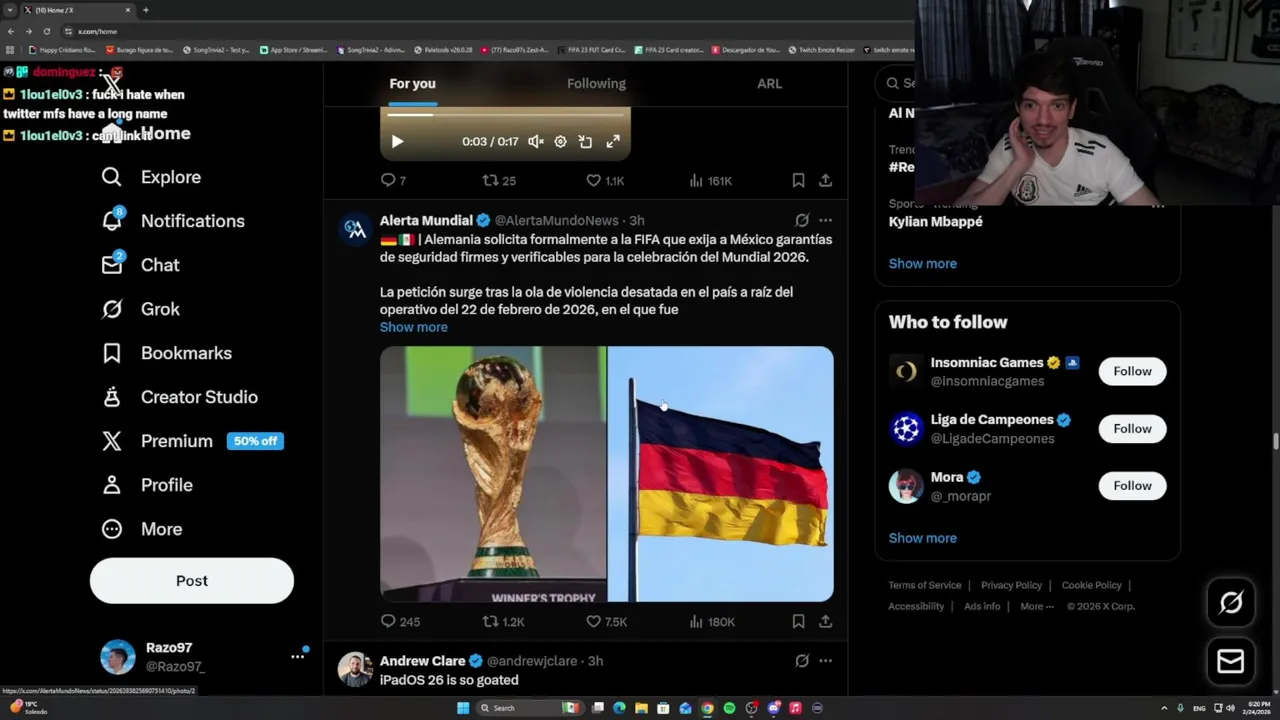The width and height of the screenshot is (1280, 720).
Task: Open the World Cup trophy image
Action: (x=493, y=474)
